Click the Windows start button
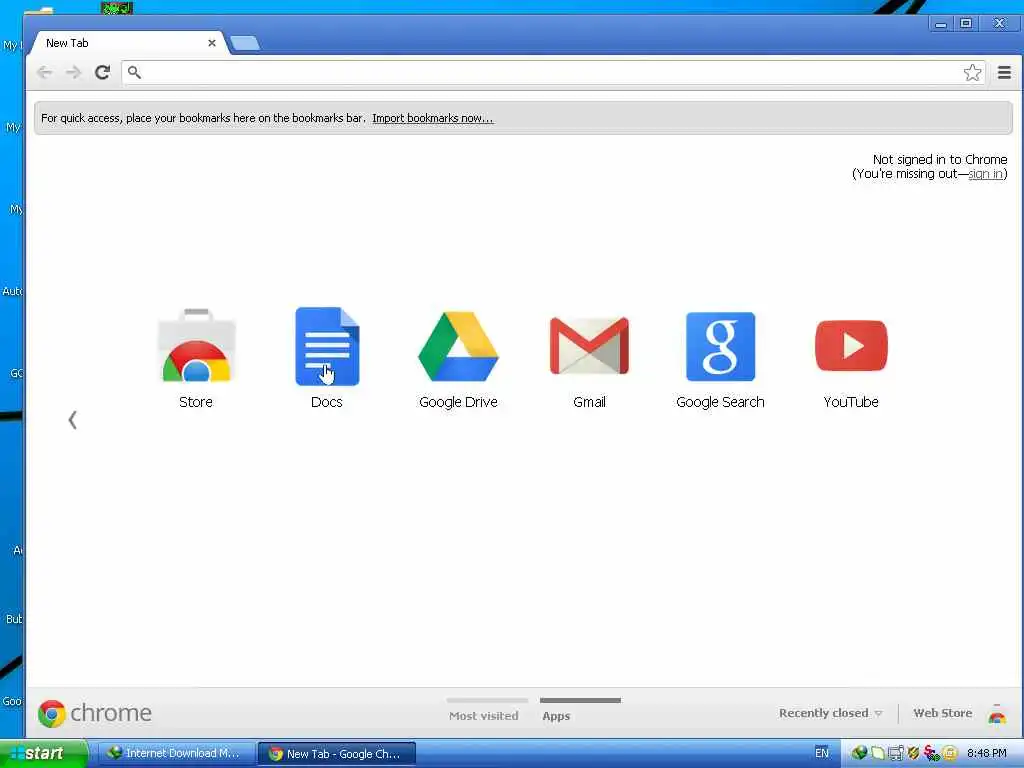 (x=42, y=754)
